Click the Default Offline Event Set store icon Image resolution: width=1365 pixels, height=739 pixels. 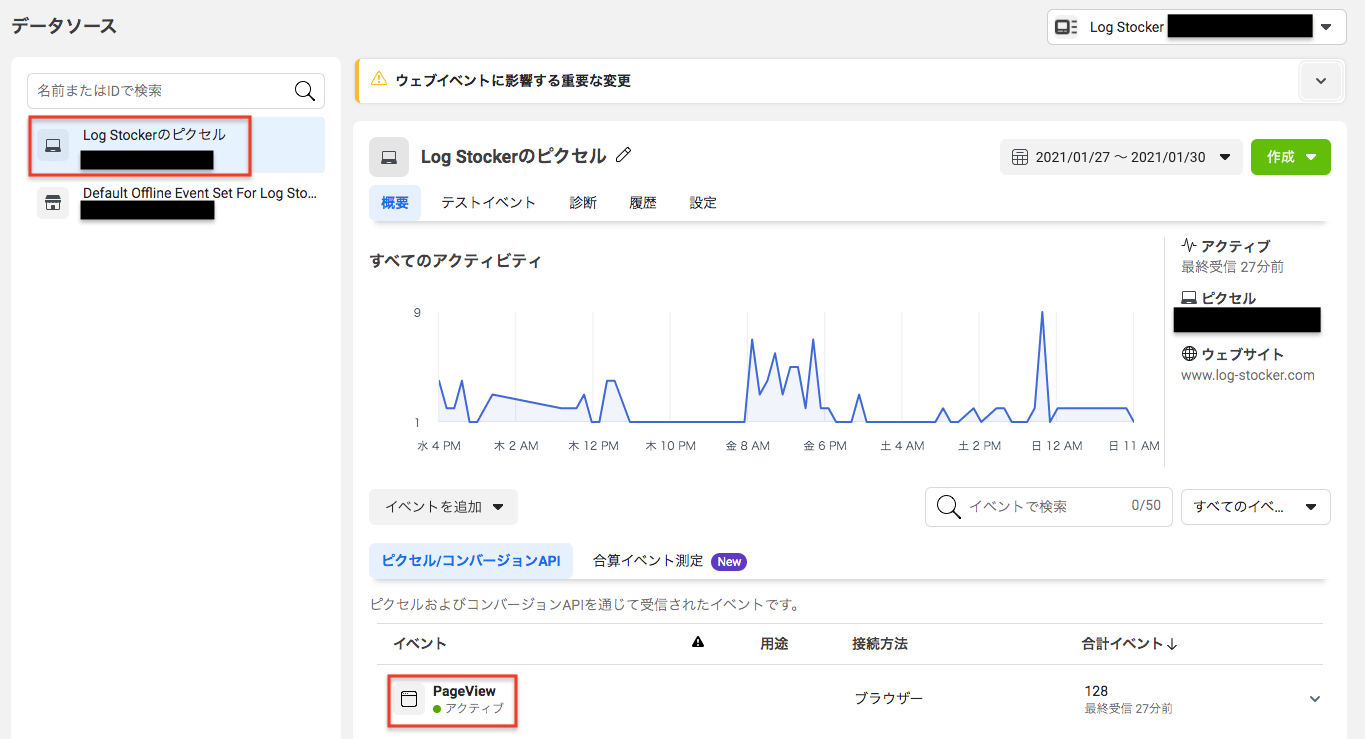[x=53, y=202]
